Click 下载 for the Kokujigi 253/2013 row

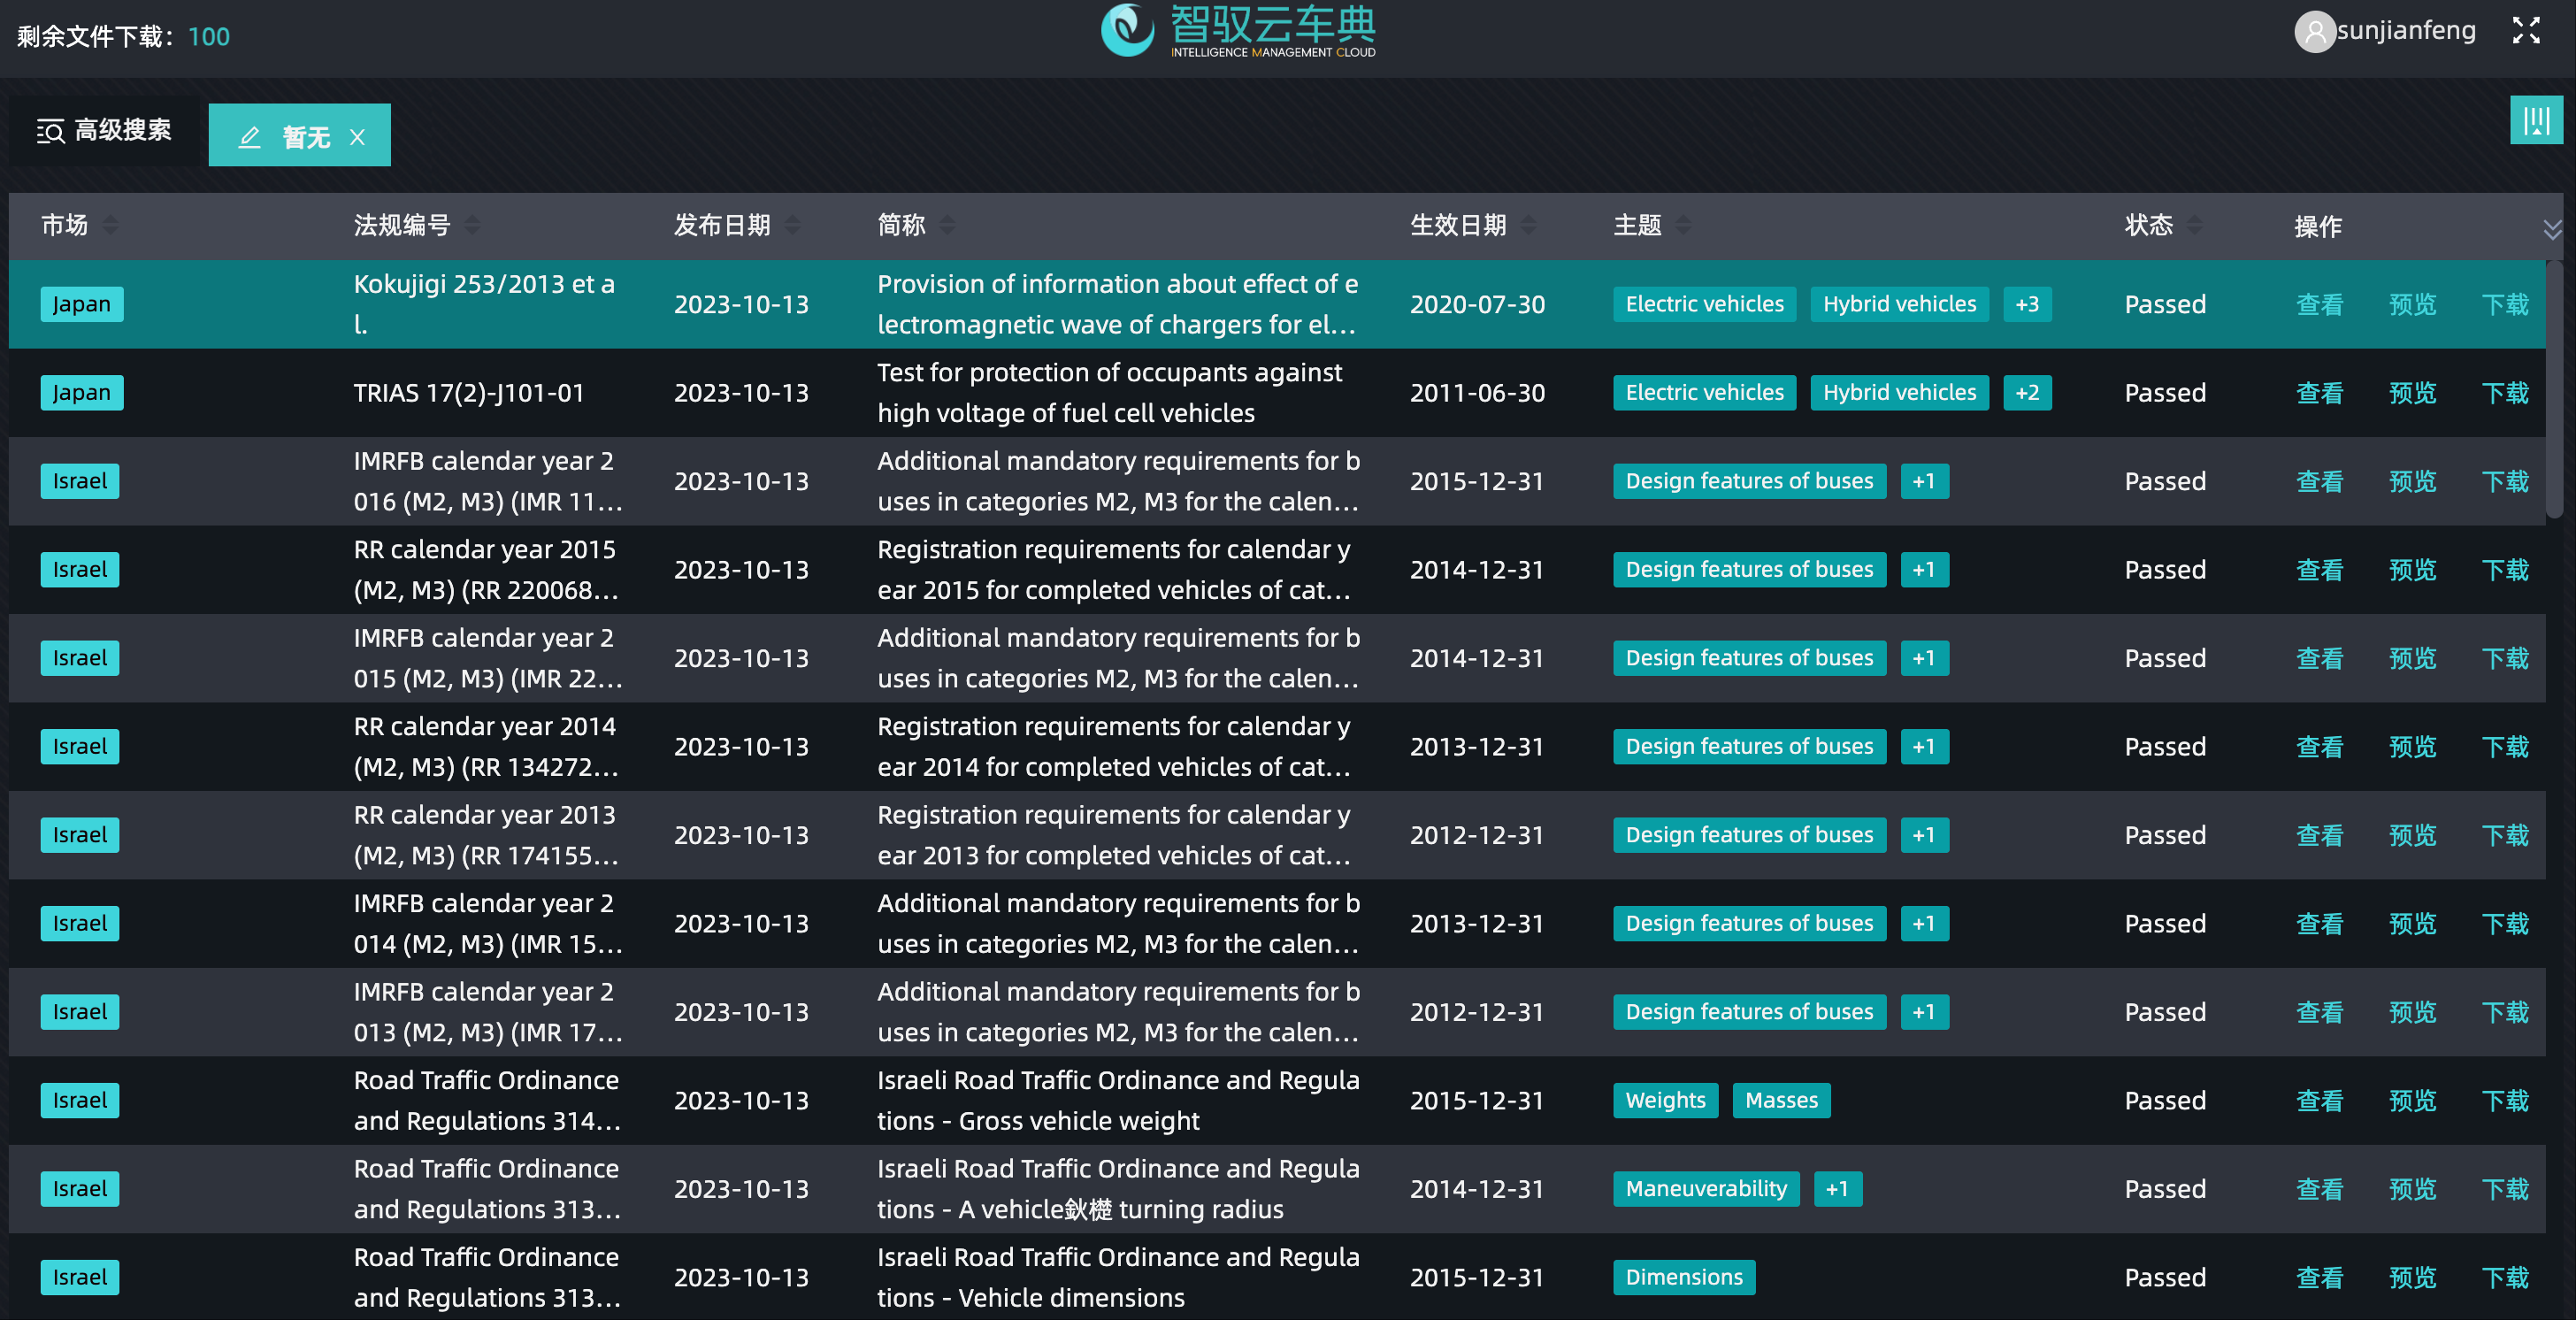tap(2504, 304)
